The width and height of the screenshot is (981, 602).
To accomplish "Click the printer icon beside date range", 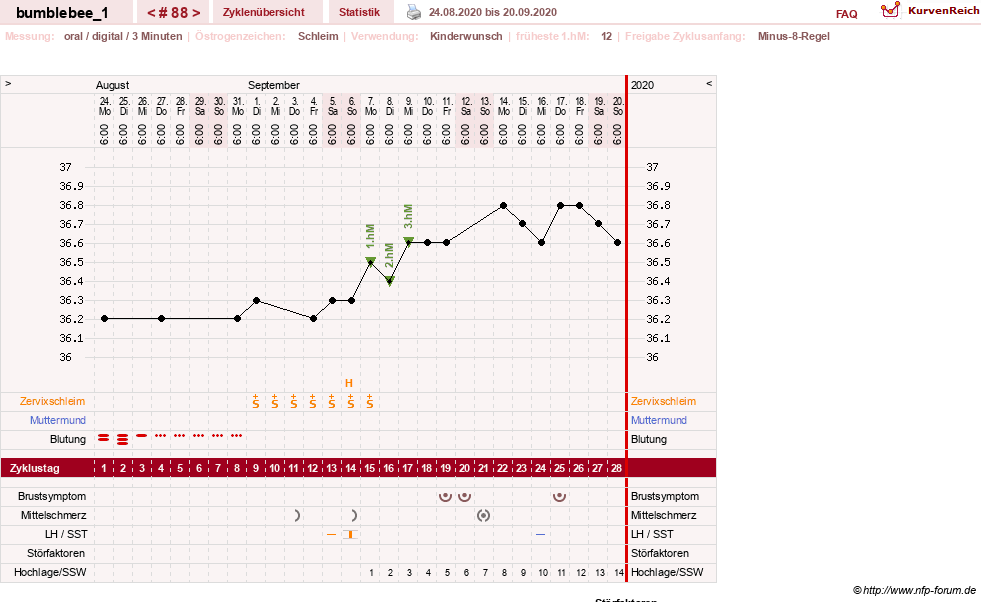I will click(414, 12).
